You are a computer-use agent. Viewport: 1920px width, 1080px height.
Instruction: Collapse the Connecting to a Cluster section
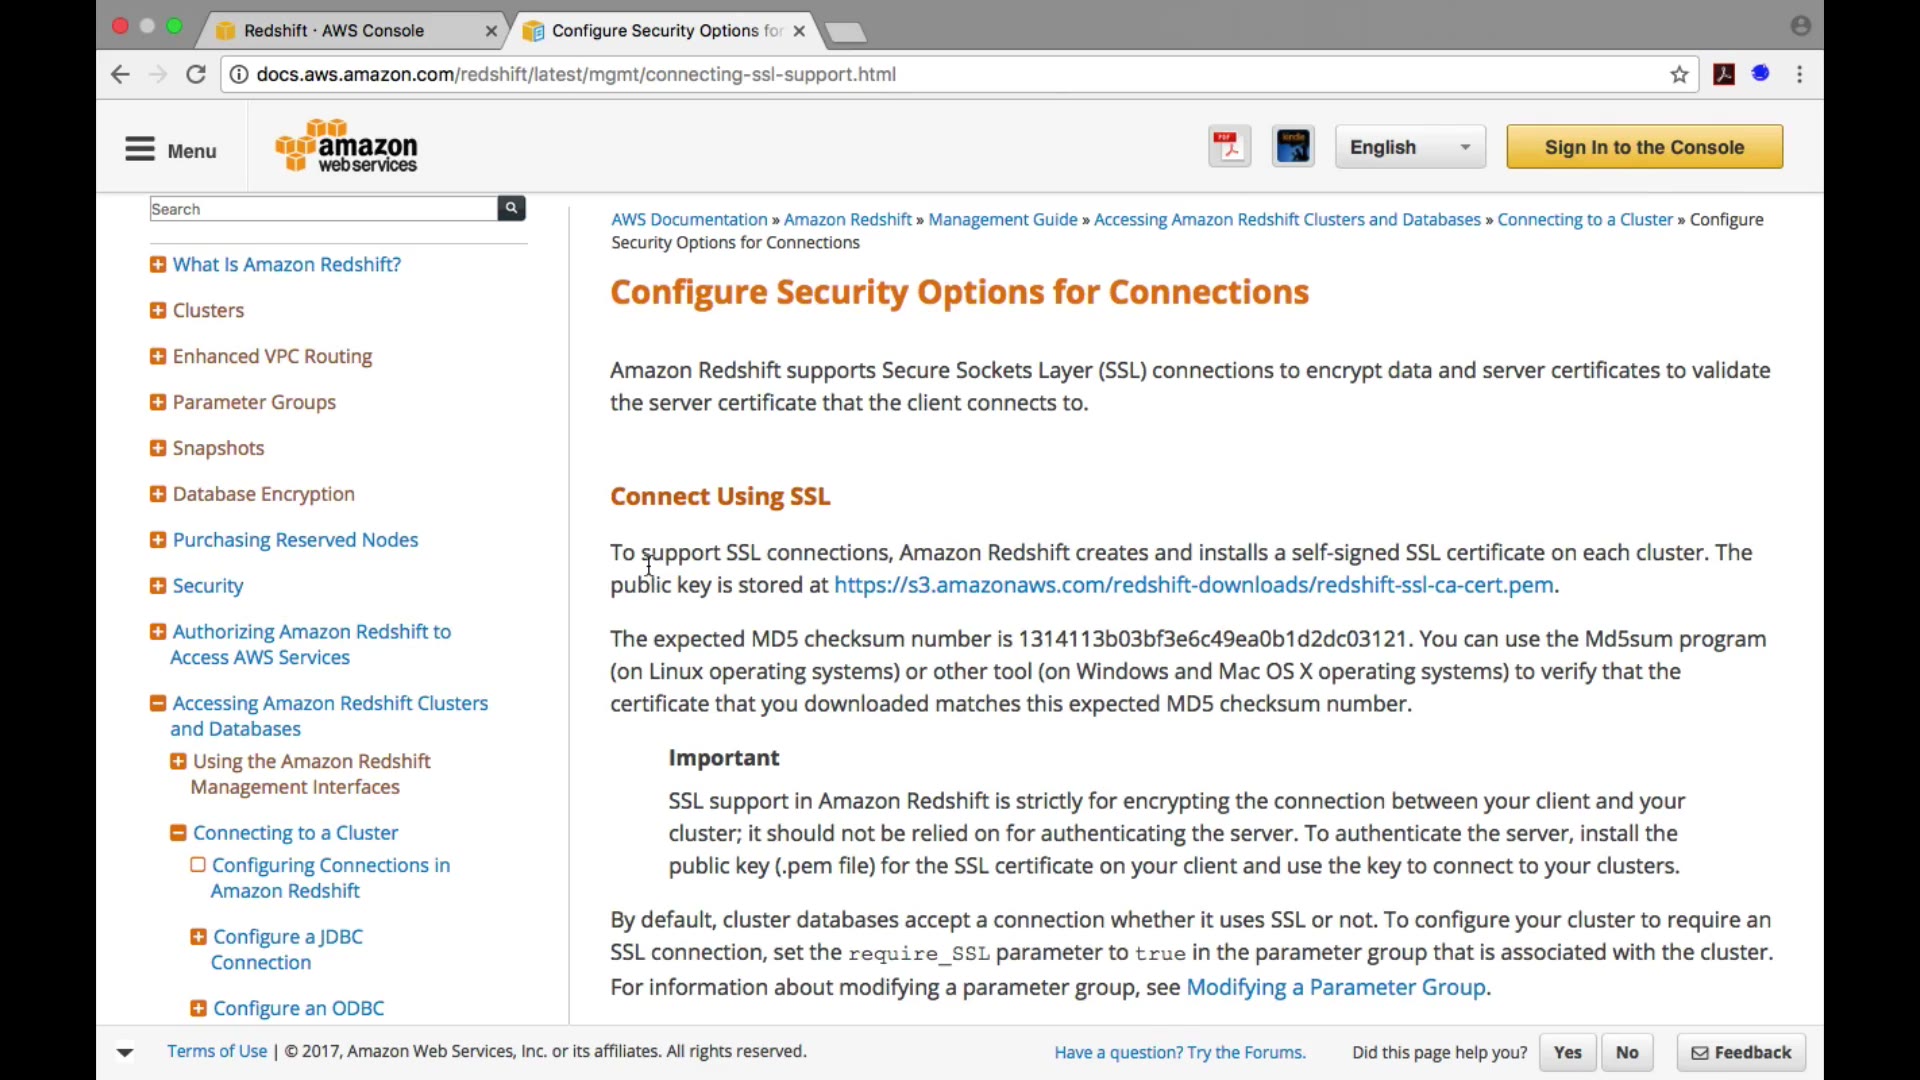click(x=178, y=833)
